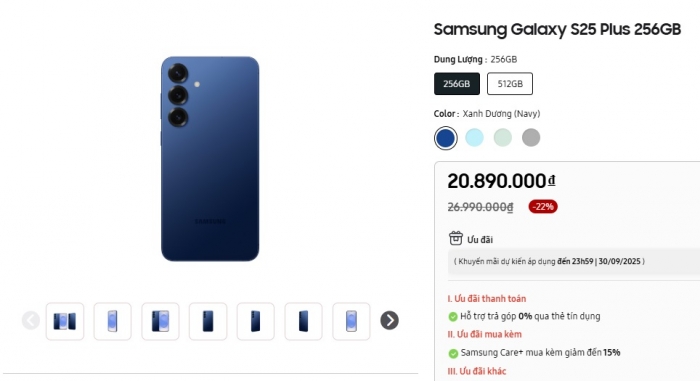Click the previous arrow in thumbnail carousel

(31, 320)
